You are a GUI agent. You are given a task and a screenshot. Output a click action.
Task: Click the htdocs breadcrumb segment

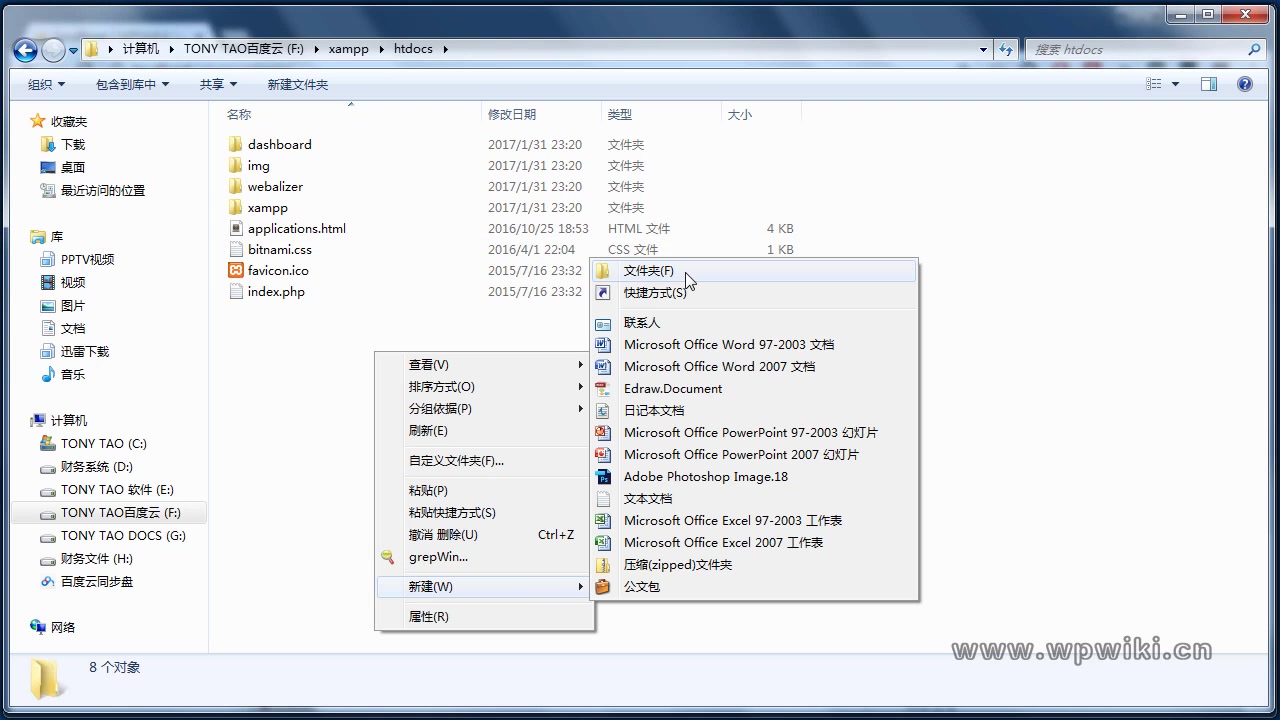point(413,49)
